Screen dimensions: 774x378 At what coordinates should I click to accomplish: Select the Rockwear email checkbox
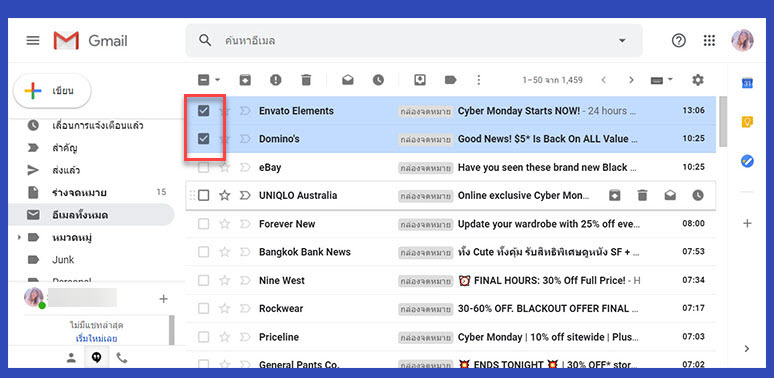click(x=203, y=309)
